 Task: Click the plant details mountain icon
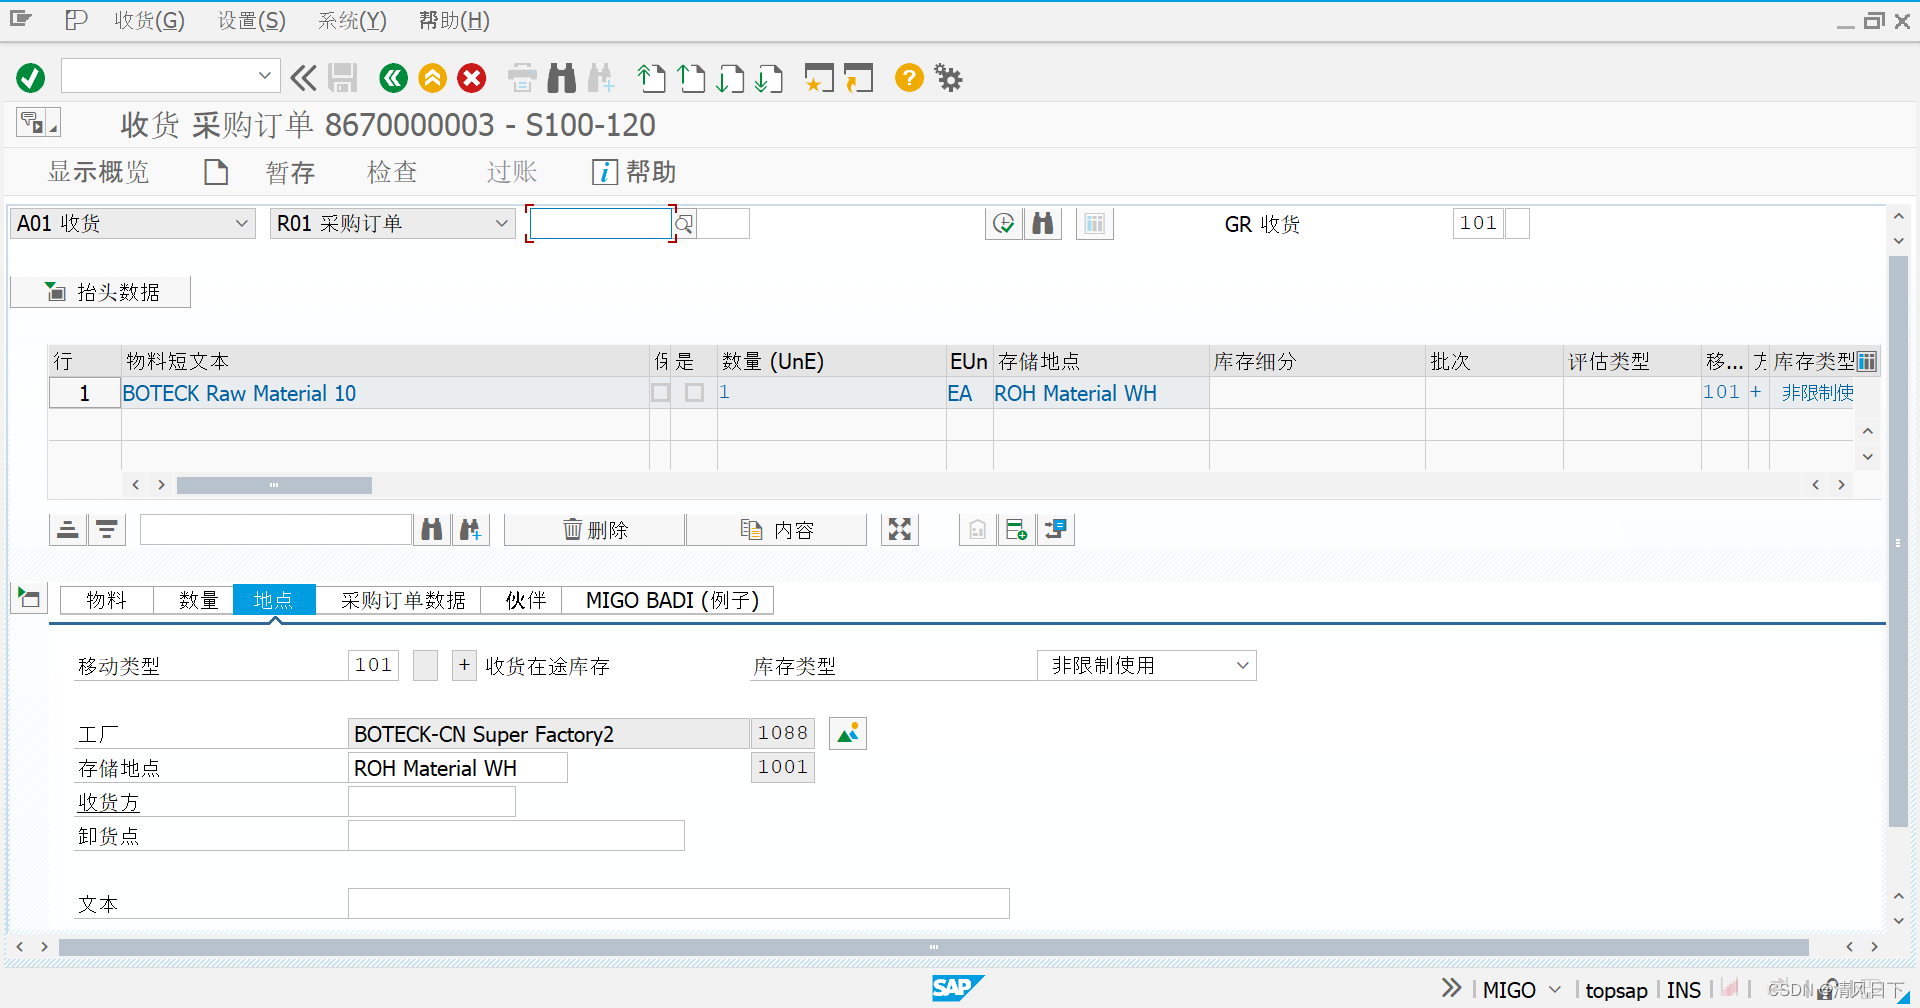click(x=848, y=734)
